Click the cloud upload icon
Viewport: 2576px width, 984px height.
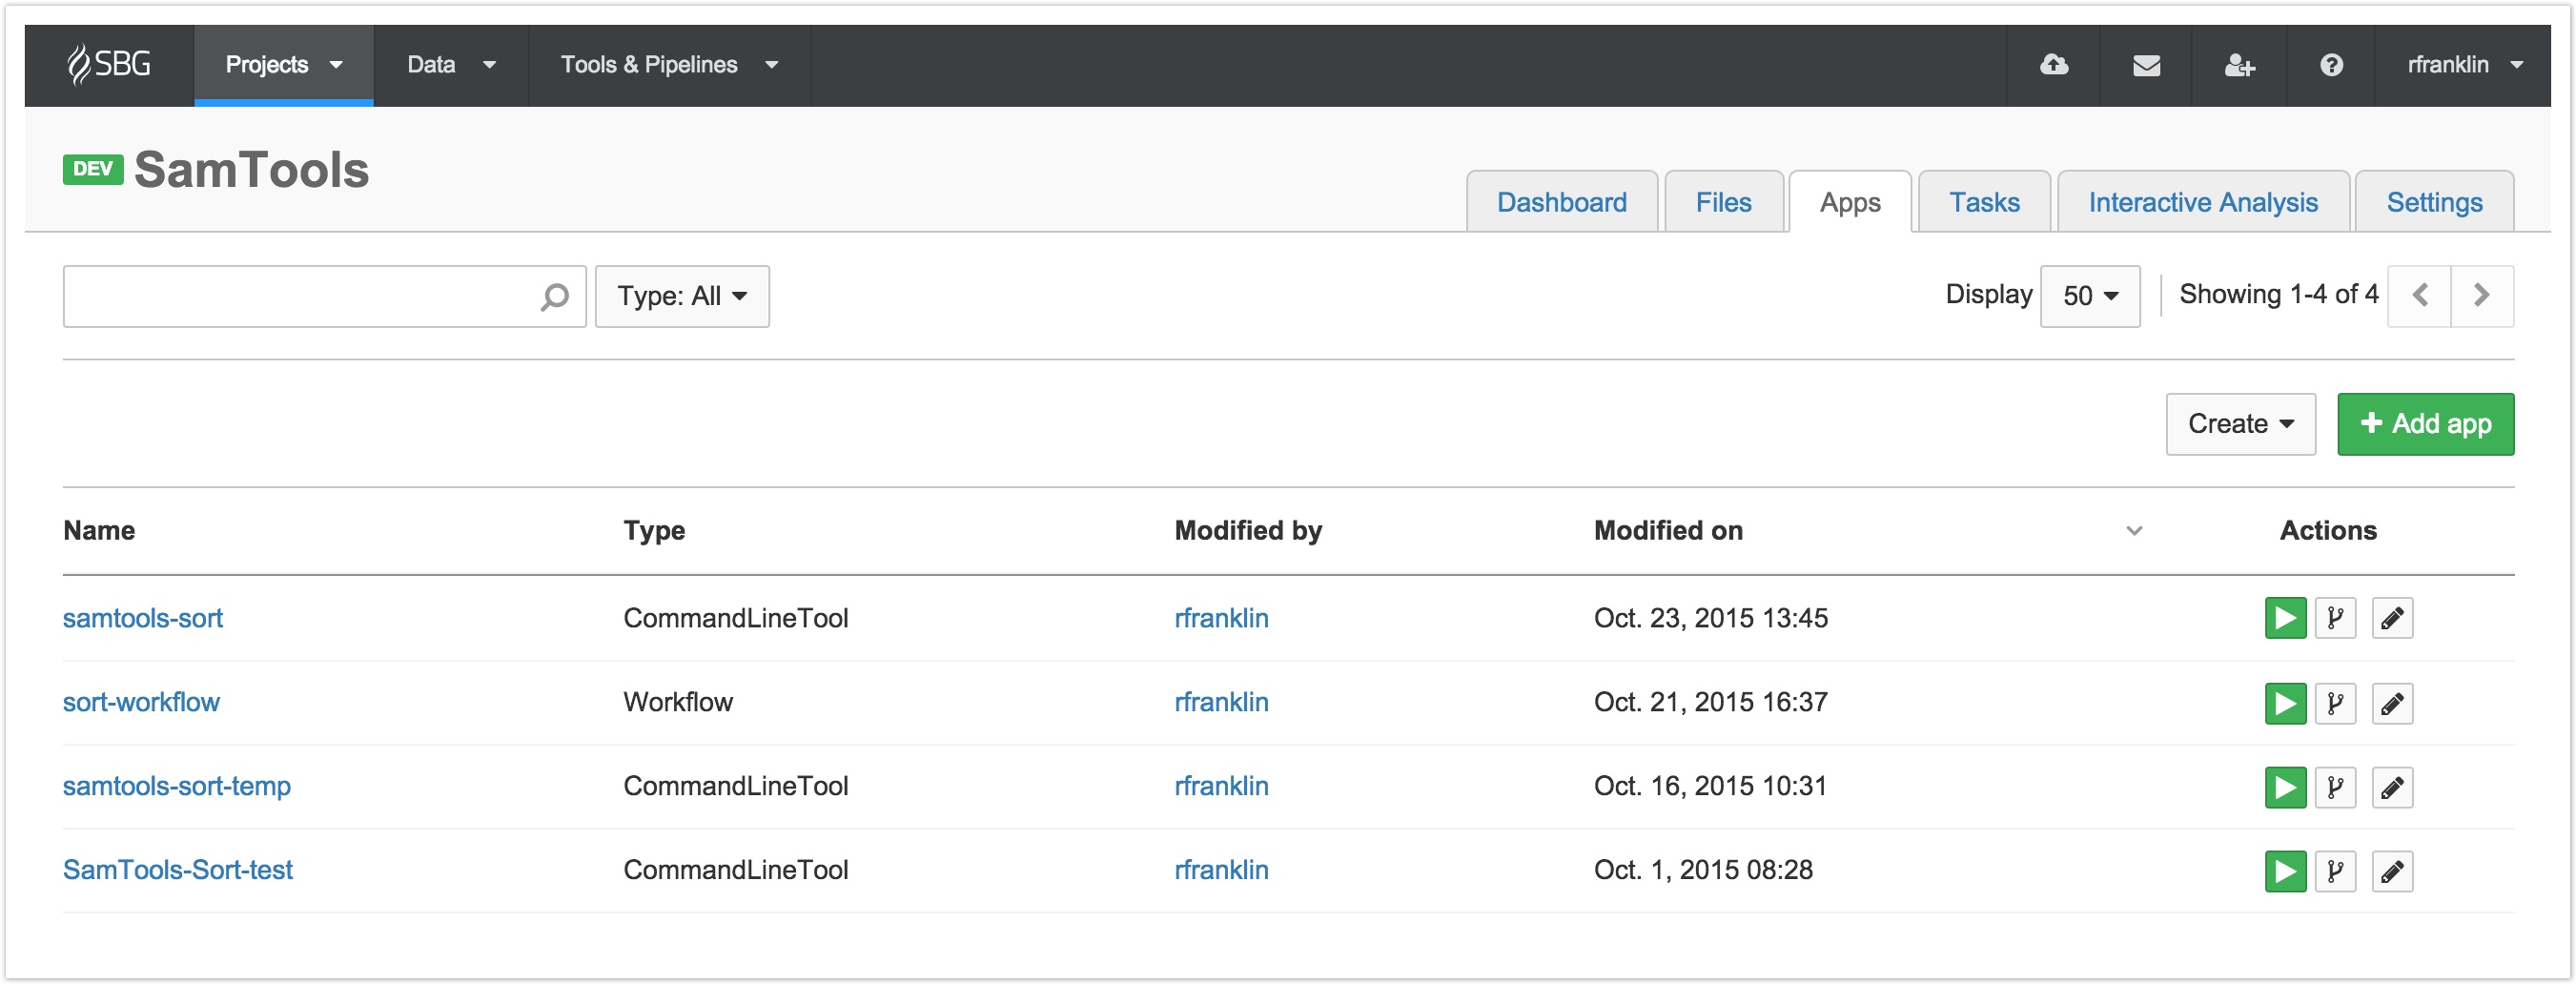click(x=2053, y=65)
